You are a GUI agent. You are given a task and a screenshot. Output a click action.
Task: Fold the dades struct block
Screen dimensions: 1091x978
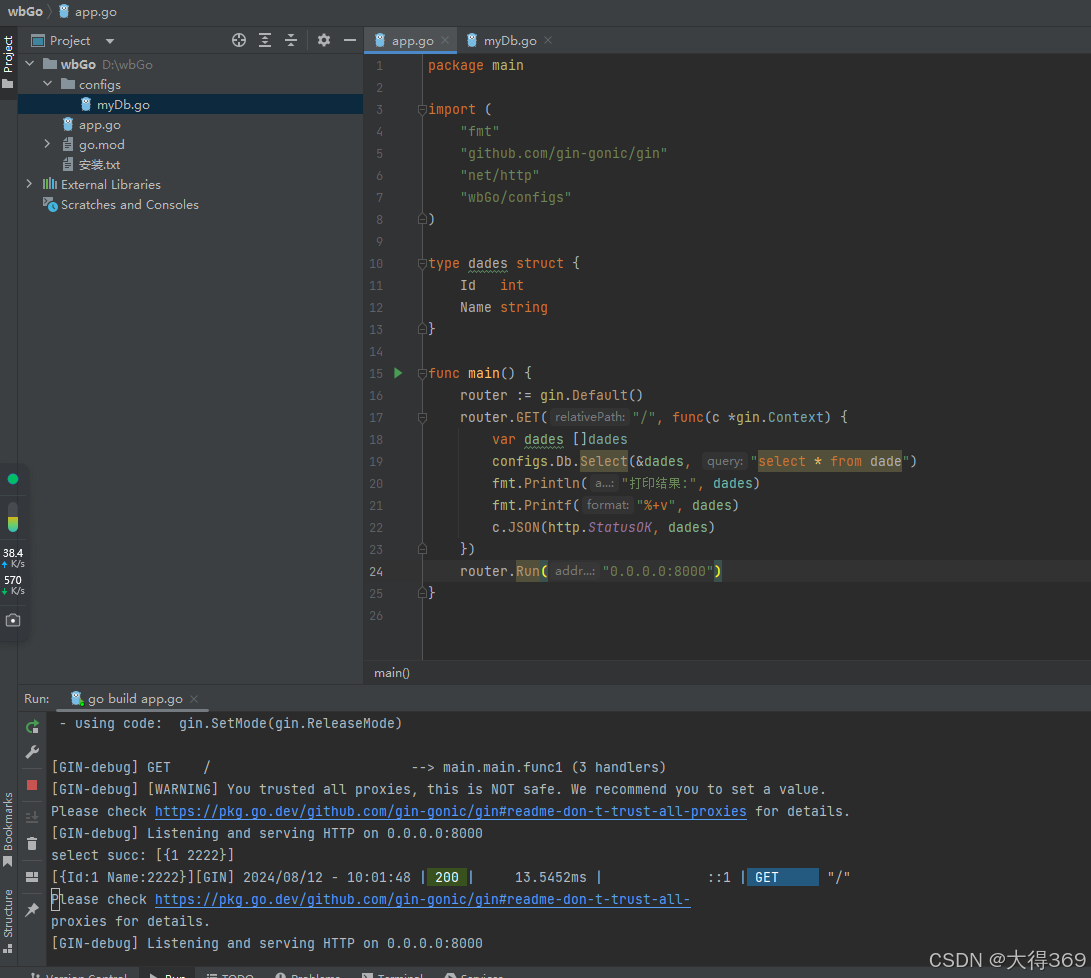[422, 263]
